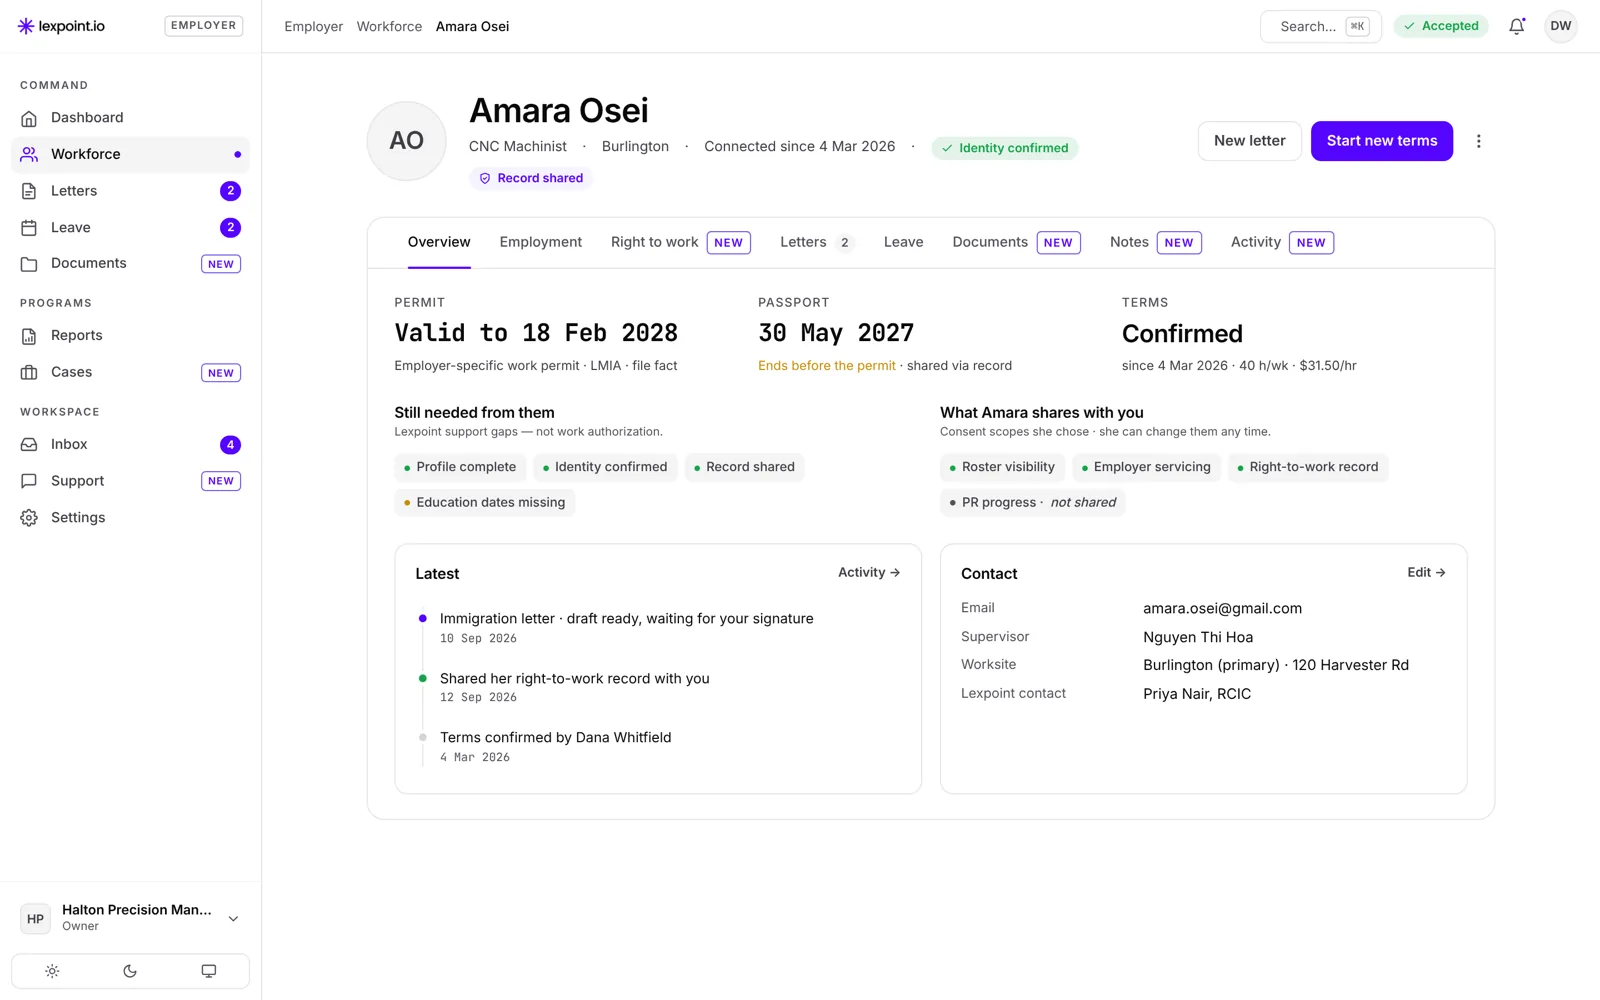Open Inbox in sidebar

[x=130, y=445]
